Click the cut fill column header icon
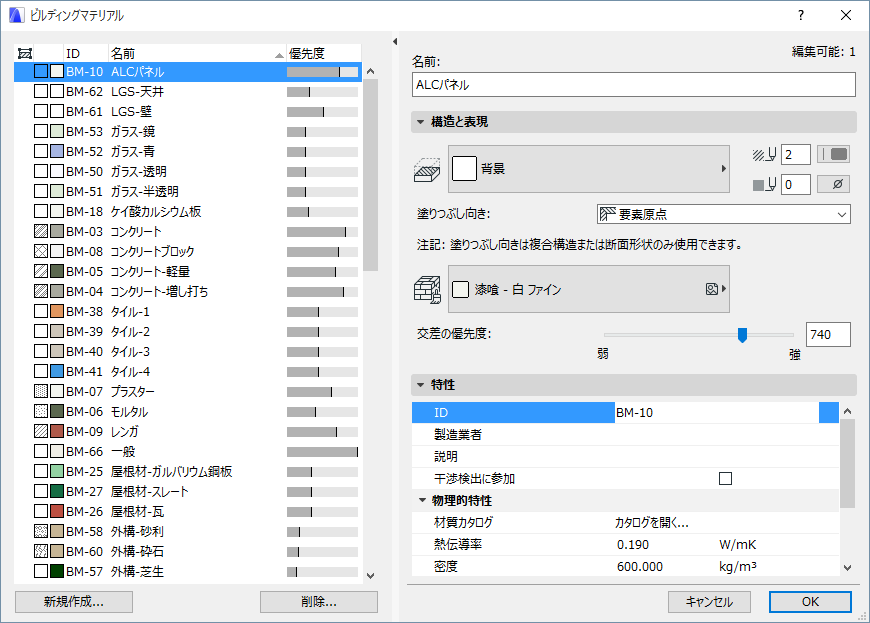 click(x=25, y=53)
